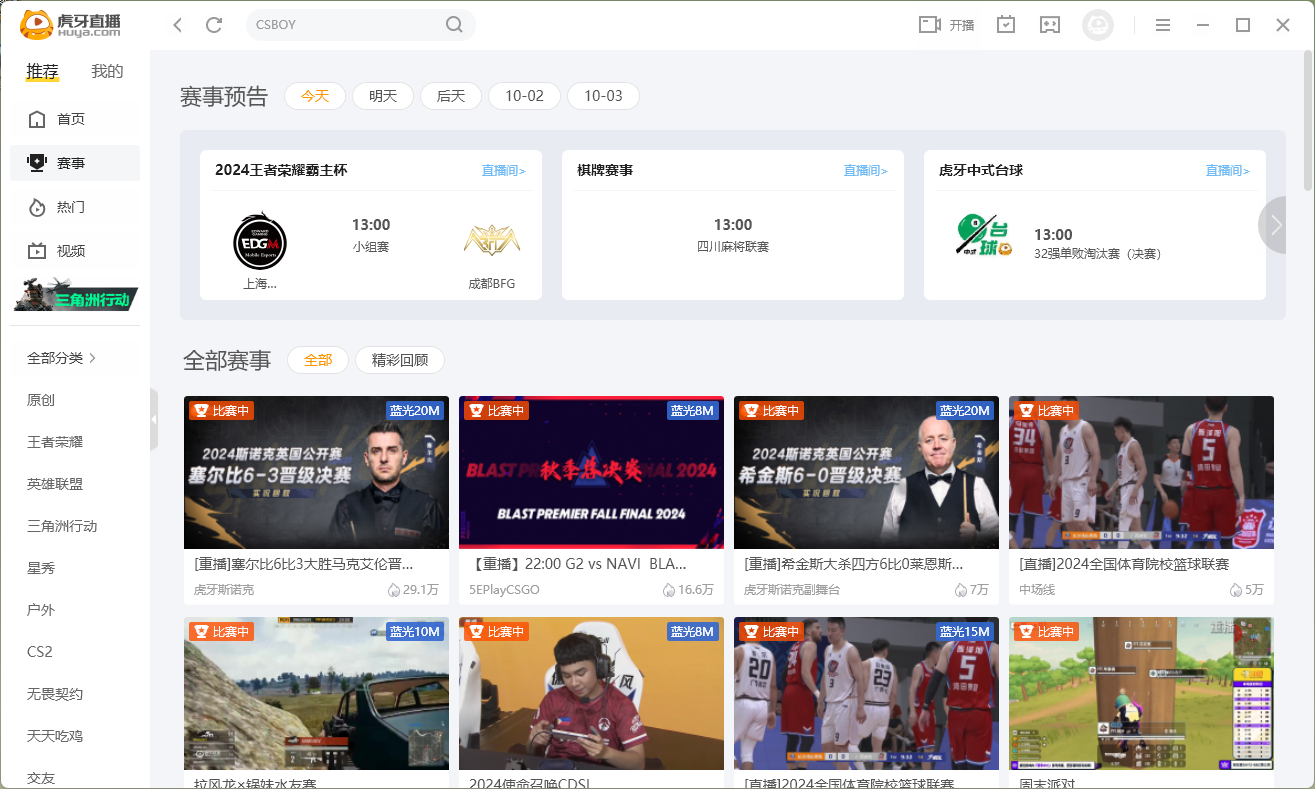Click the 5EPlayCSGO channel name
The width and height of the screenshot is (1315, 789).
click(x=504, y=590)
